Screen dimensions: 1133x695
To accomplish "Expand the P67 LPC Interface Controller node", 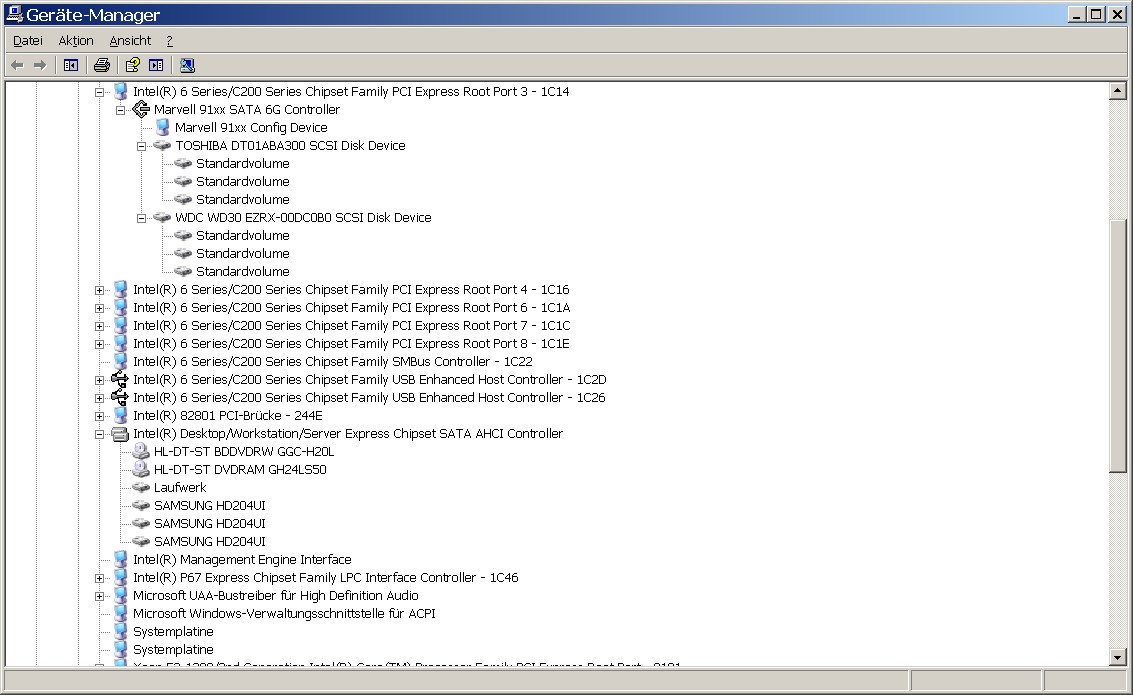I will click(x=99, y=578).
